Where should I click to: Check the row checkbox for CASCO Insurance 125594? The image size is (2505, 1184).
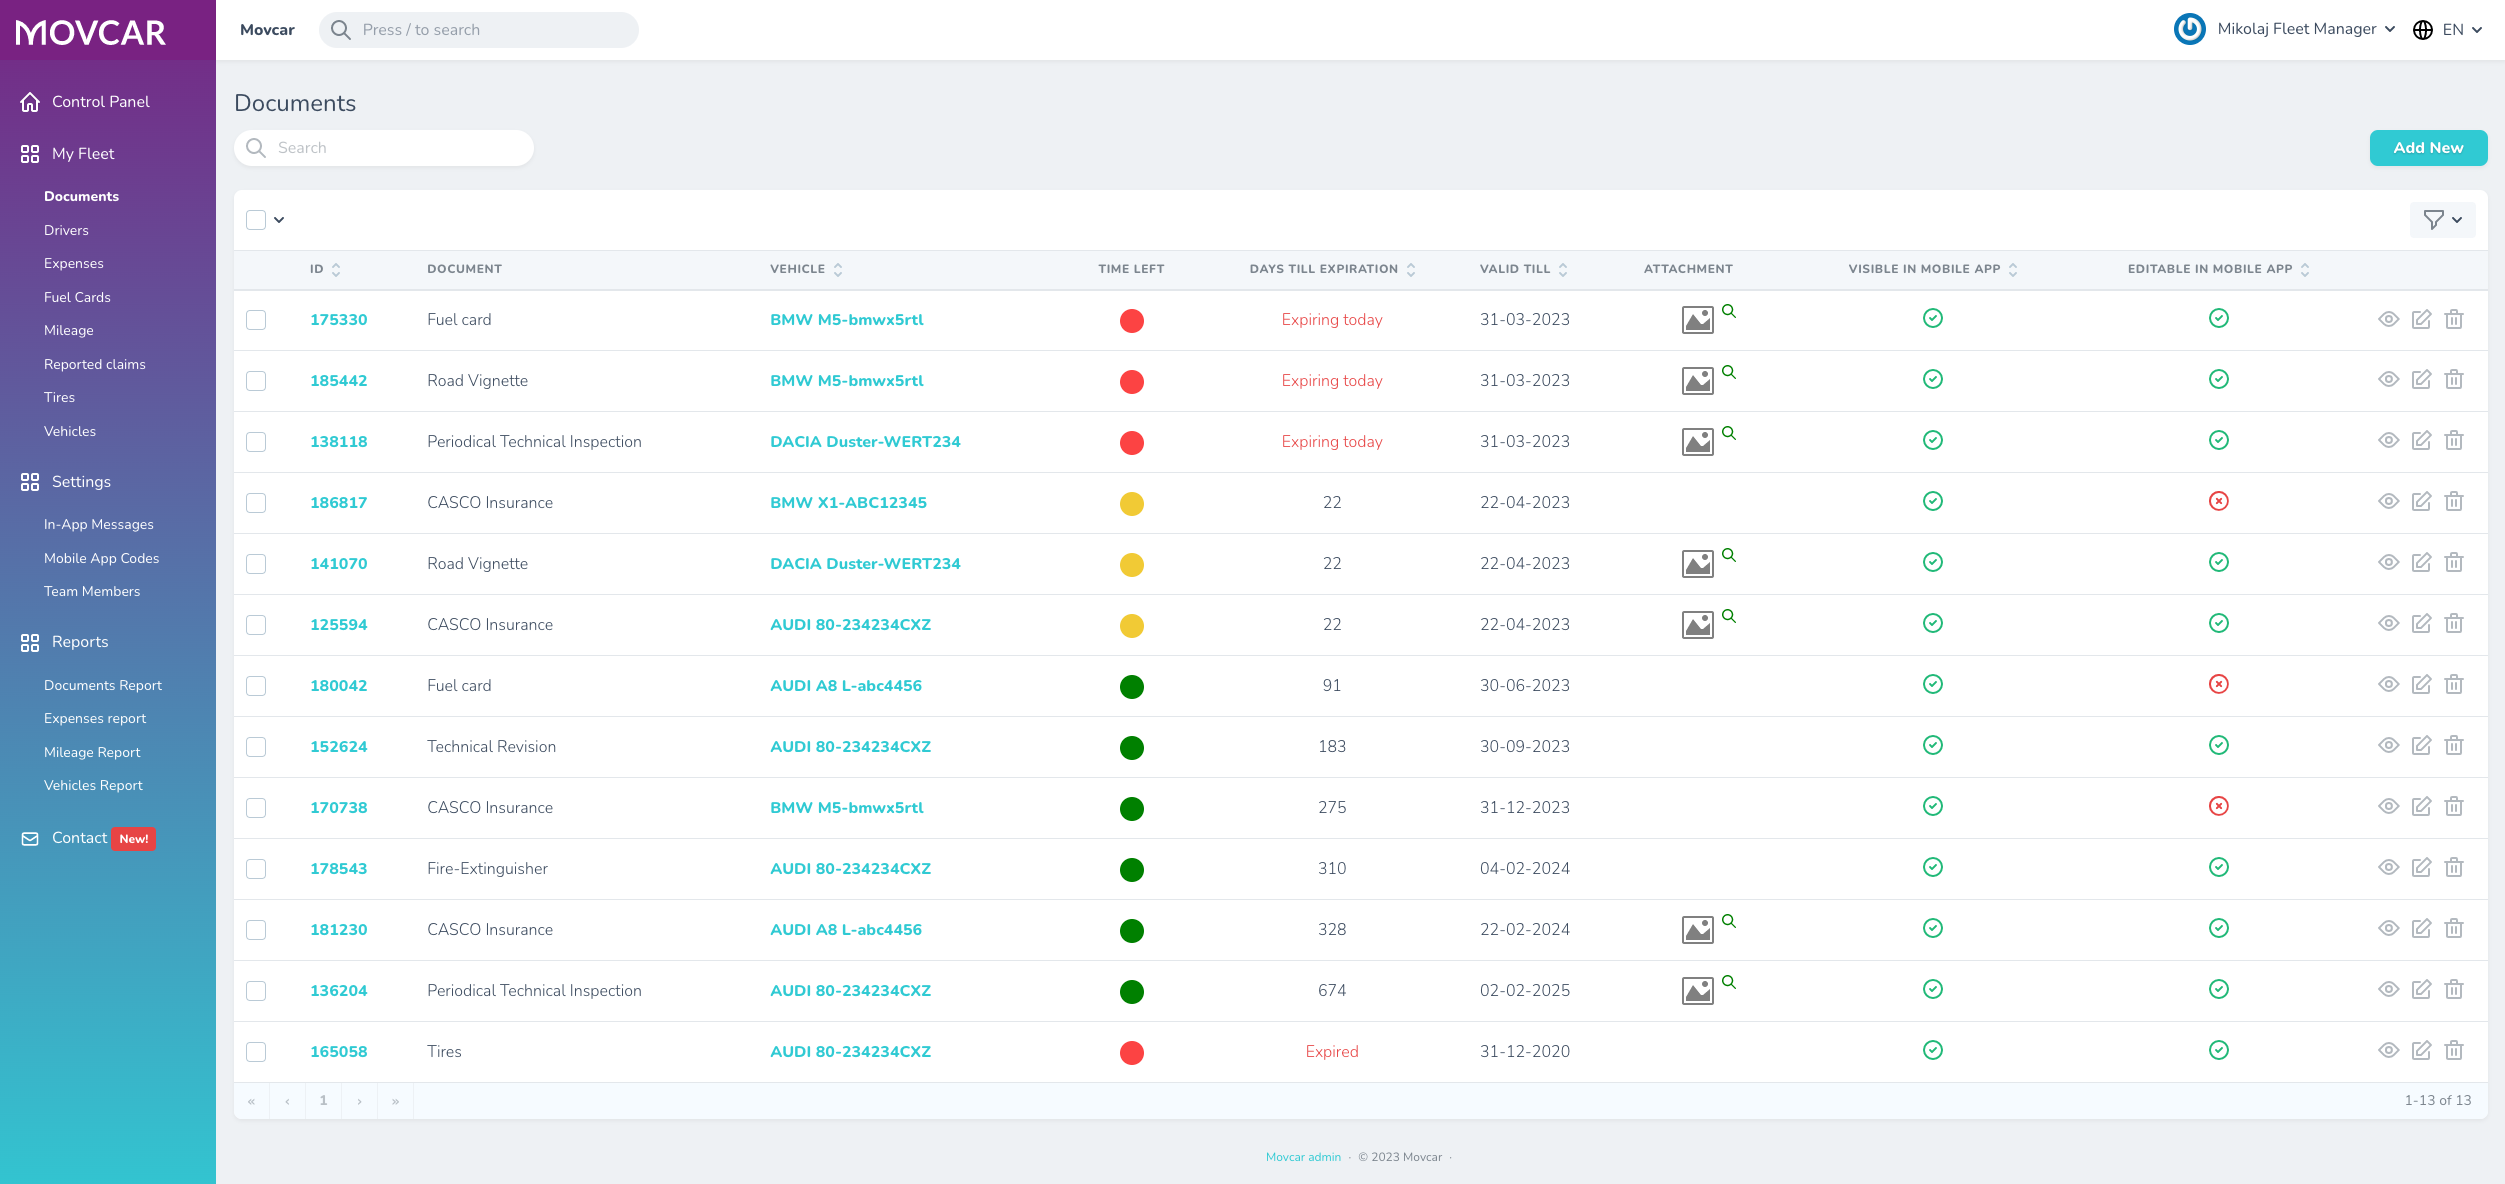click(256, 624)
